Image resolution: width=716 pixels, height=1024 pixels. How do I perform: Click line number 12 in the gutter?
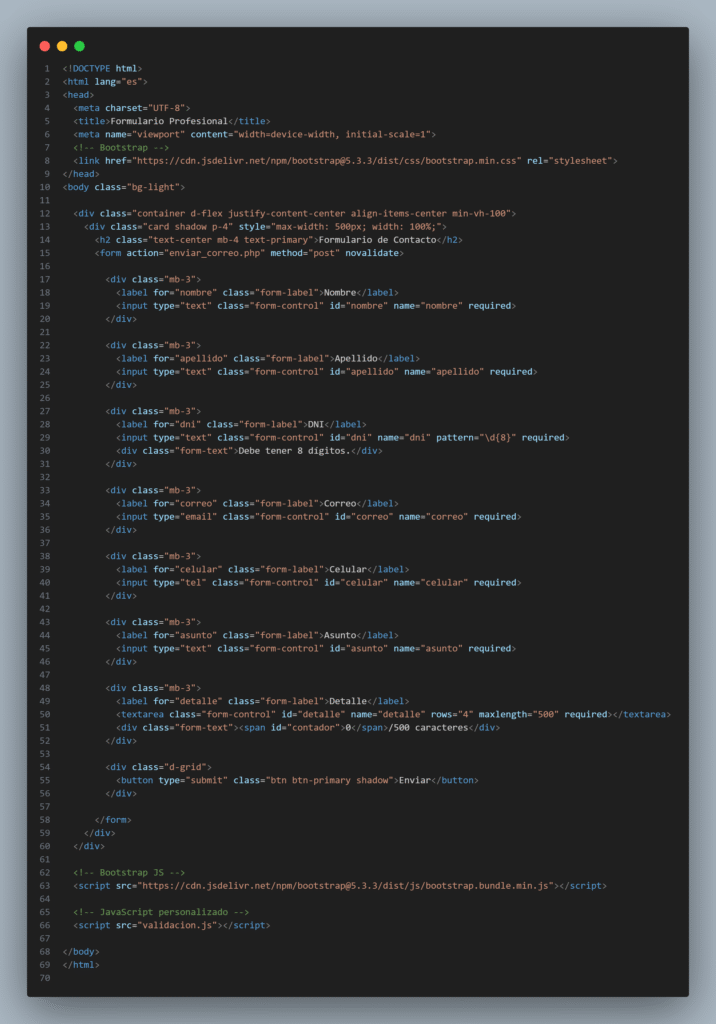click(x=44, y=214)
